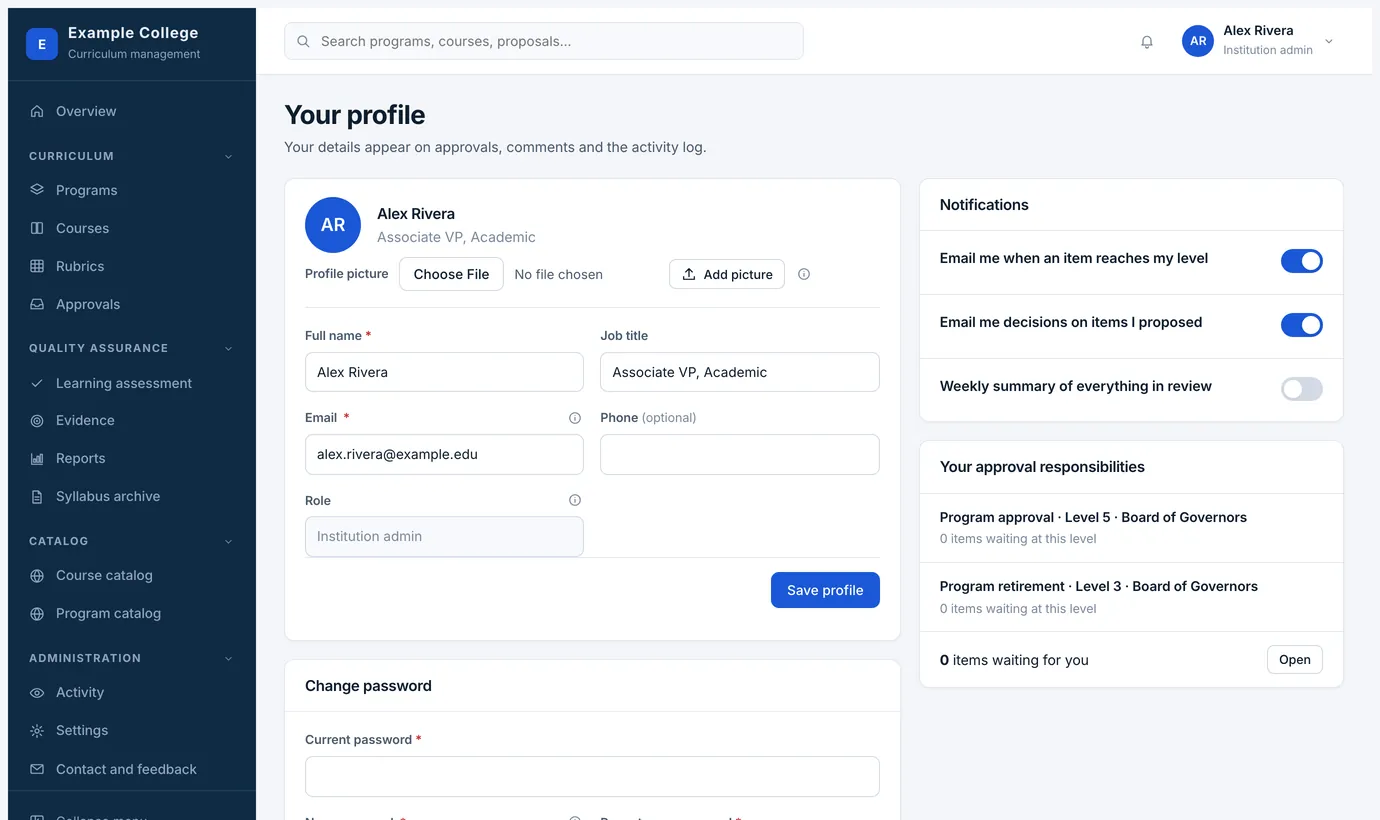
Task: Collapse the Catalog section
Action: (228, 541)
